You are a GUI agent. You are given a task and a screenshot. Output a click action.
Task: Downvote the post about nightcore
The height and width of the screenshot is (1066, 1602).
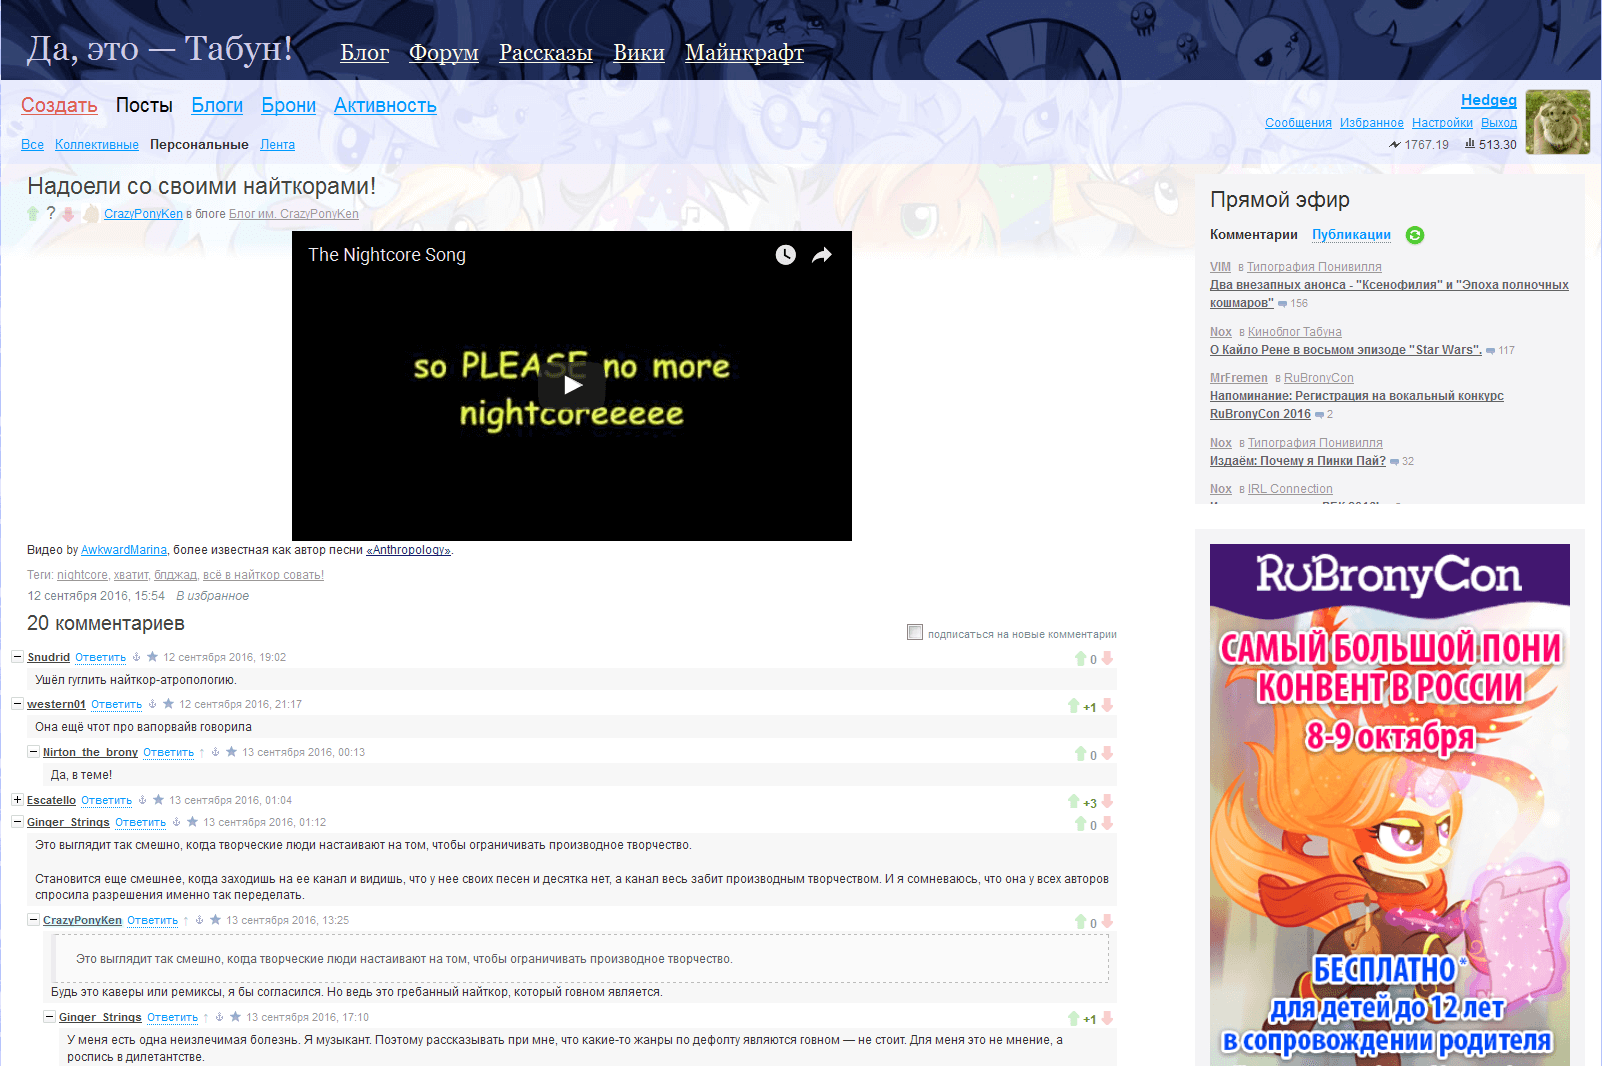(68, 213)
